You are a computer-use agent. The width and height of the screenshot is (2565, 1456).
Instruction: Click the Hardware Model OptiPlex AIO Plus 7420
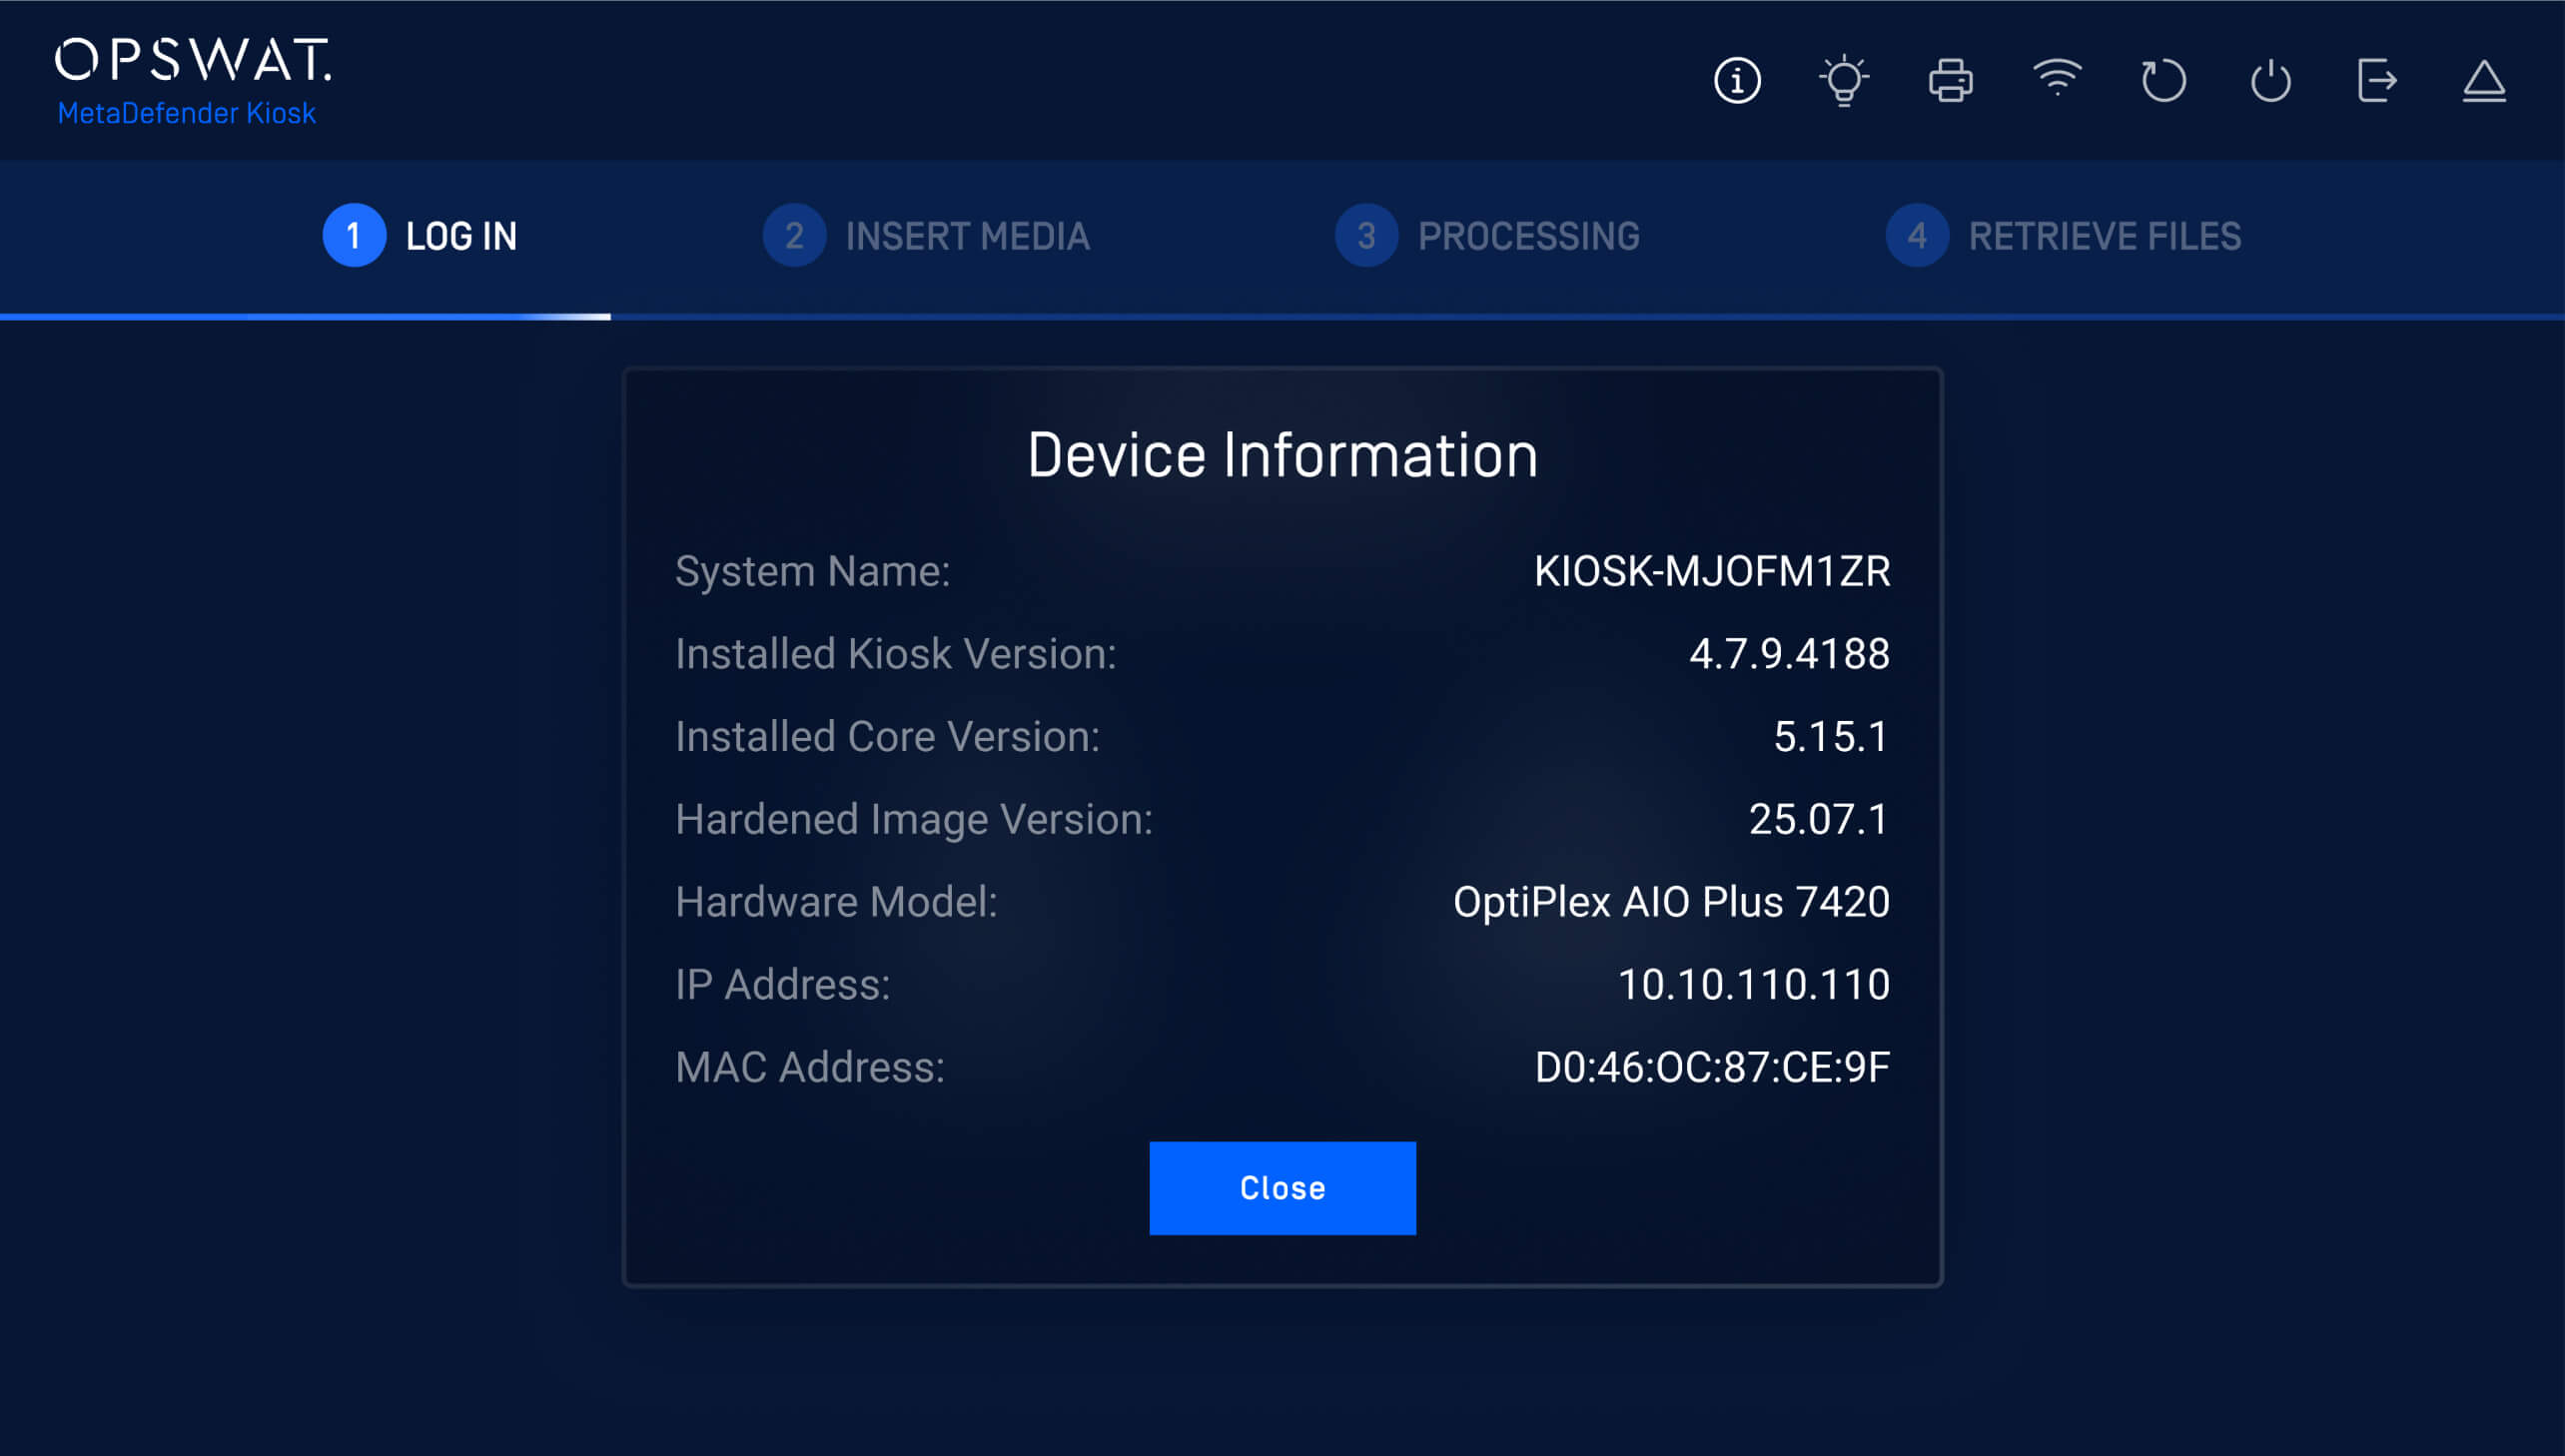pos(1672,901)
